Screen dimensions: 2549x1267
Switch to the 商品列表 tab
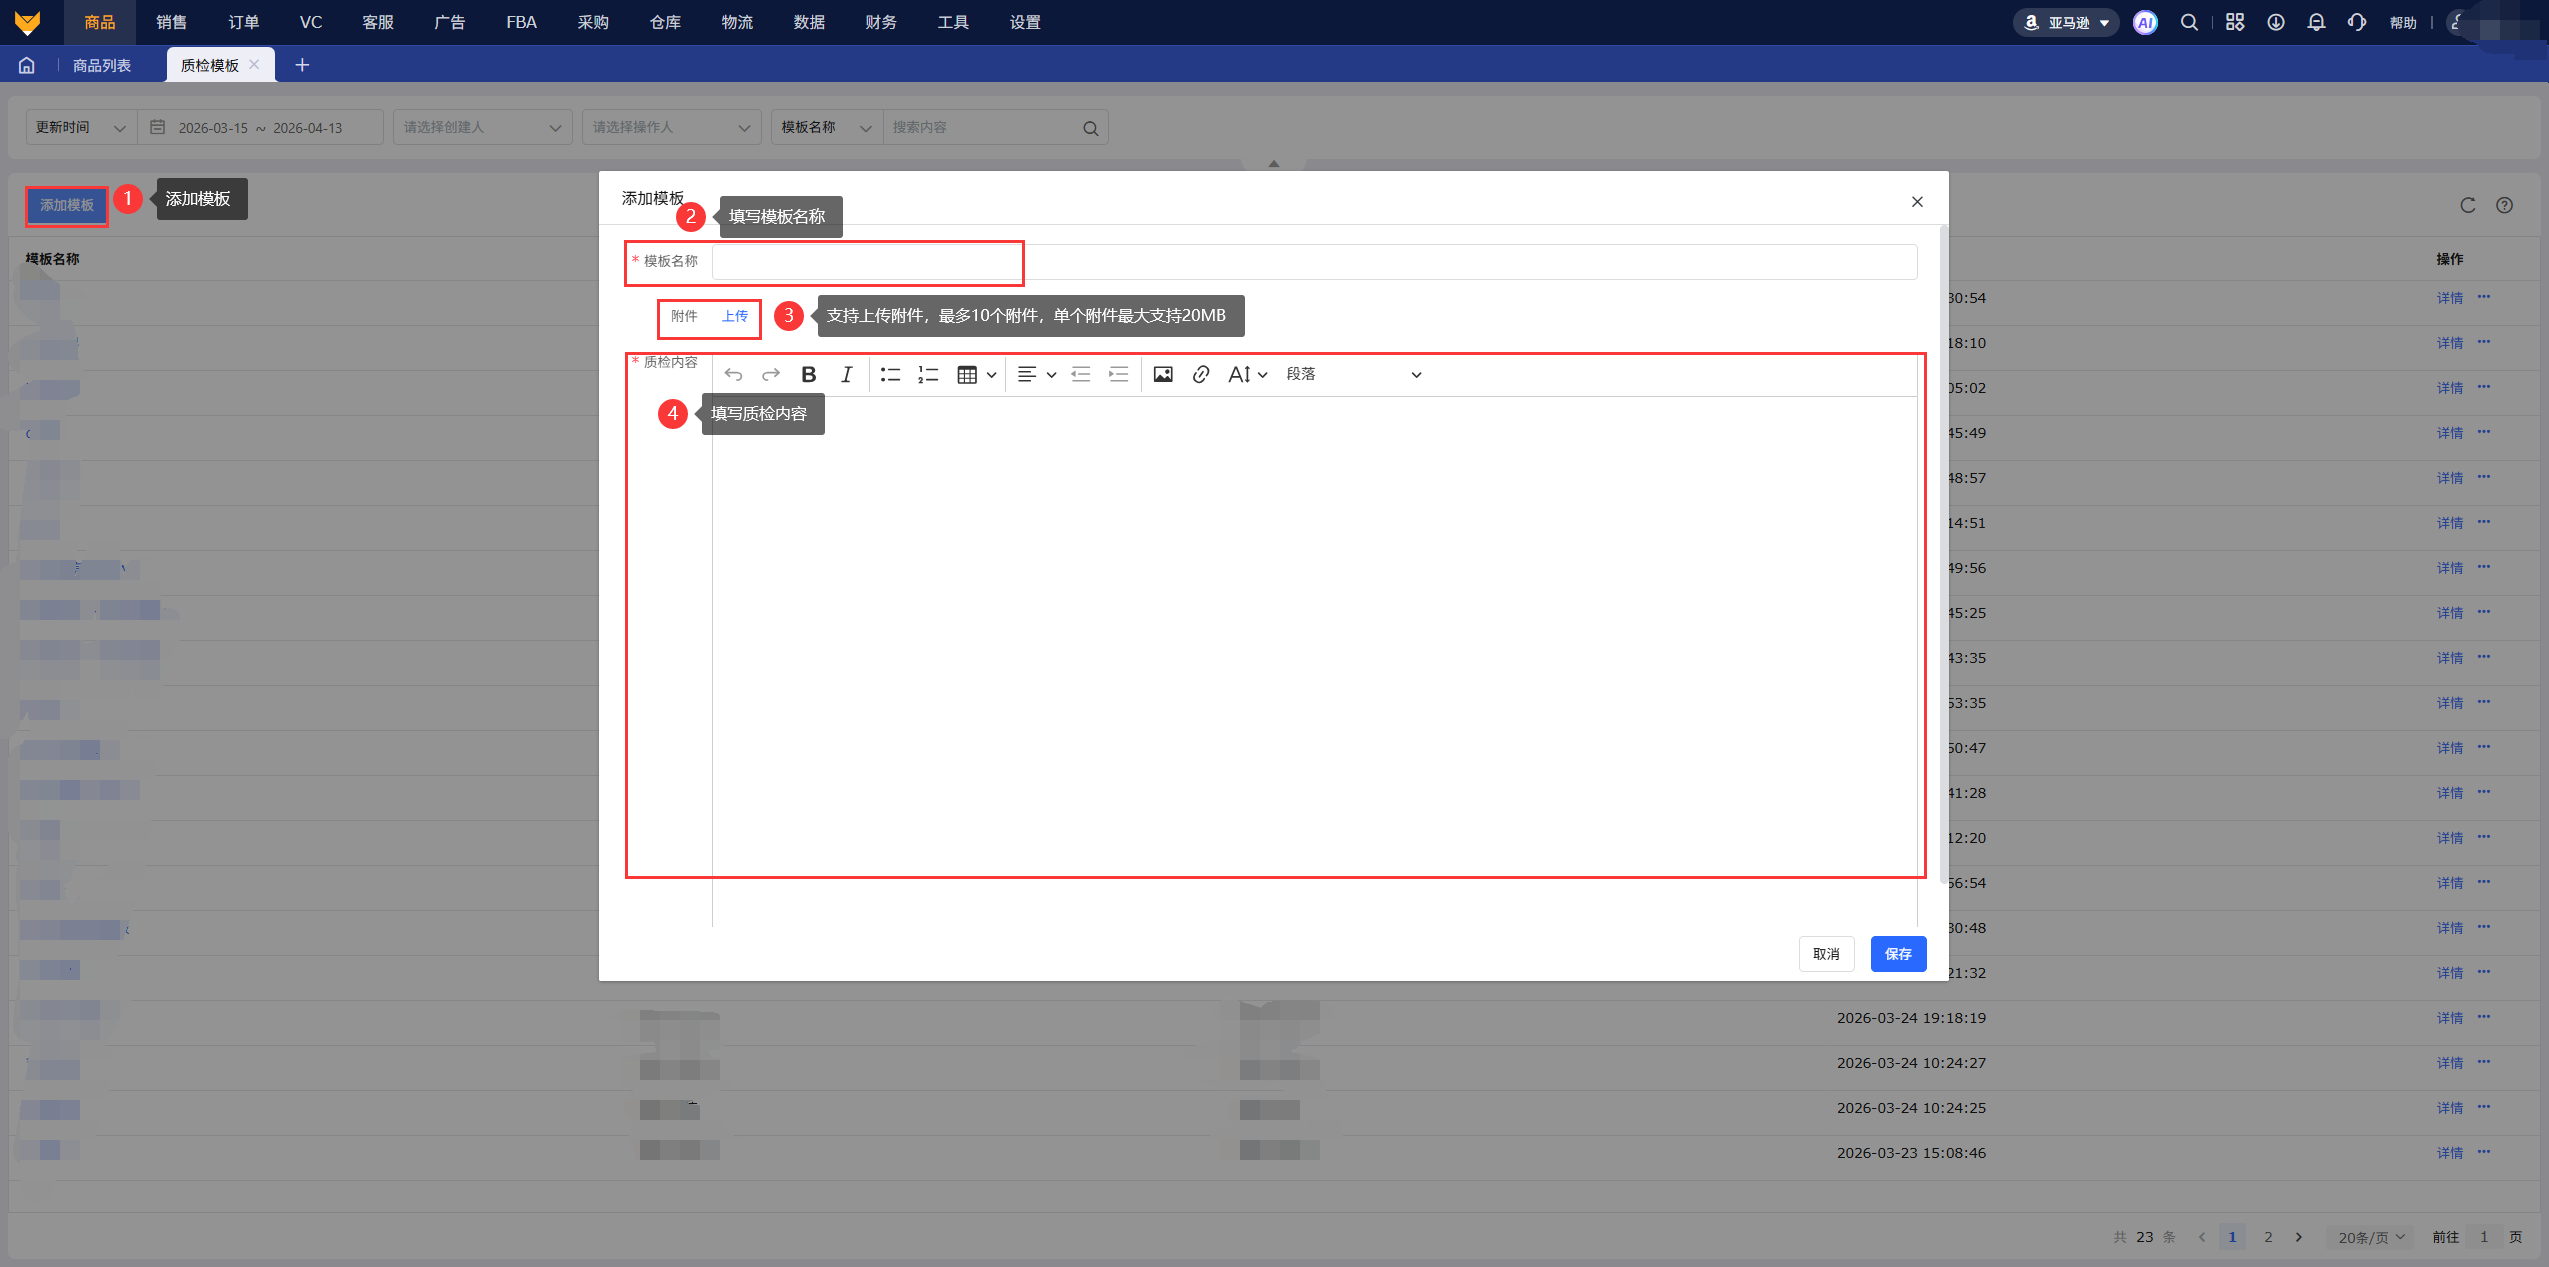(101, 65)
